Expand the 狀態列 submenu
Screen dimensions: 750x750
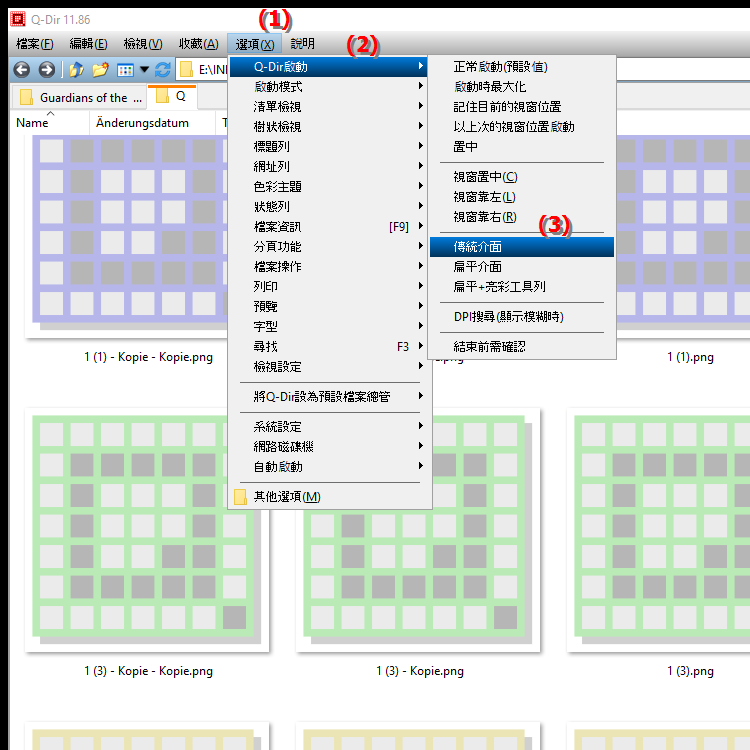point(329,207)
